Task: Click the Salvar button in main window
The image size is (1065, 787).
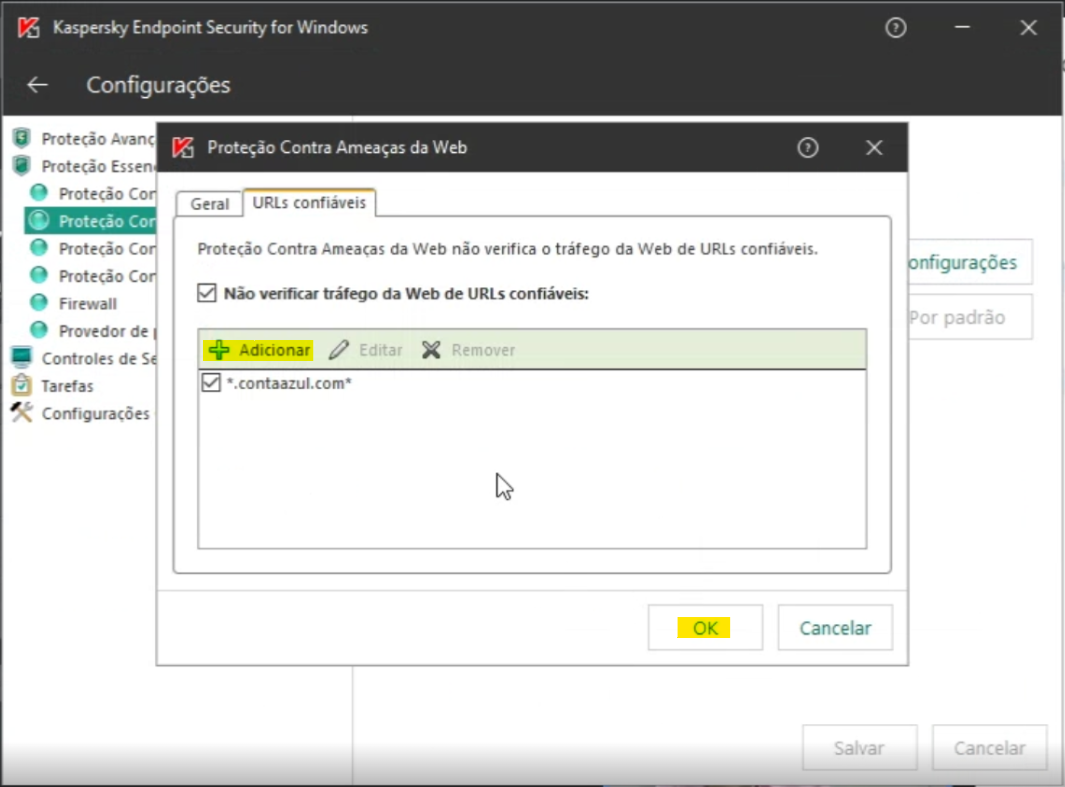Action: (x=859, y=748)
